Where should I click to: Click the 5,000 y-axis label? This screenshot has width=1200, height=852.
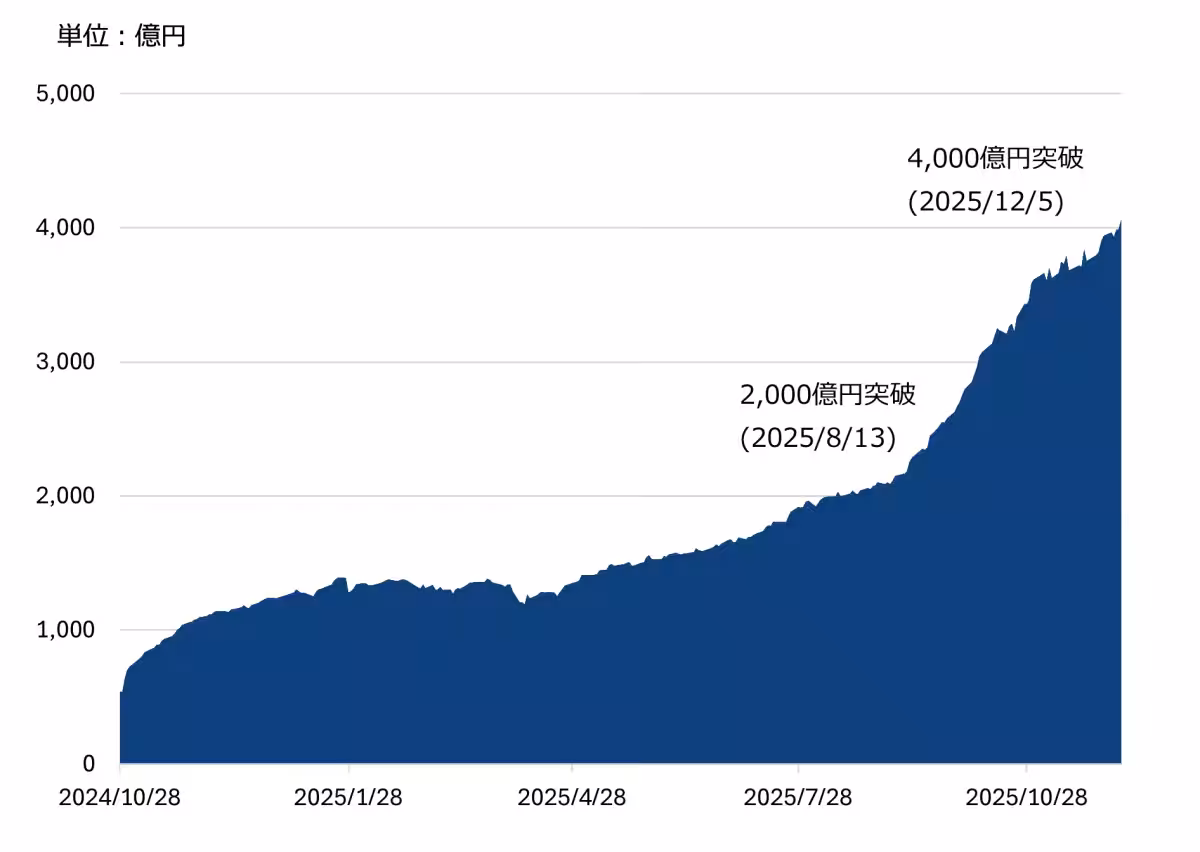(x=65, y=94)
